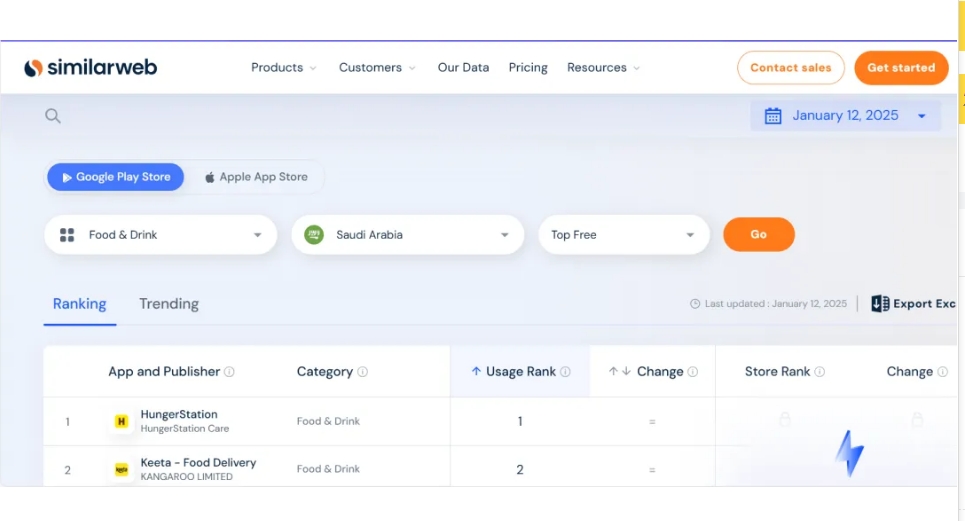Click the HungerStation app icon
The height and width of the screenshot is (521, 965).
(121, 421)
